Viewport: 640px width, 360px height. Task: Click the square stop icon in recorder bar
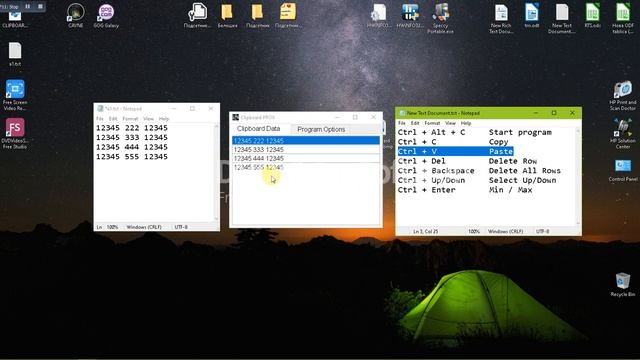pos(40,7)
